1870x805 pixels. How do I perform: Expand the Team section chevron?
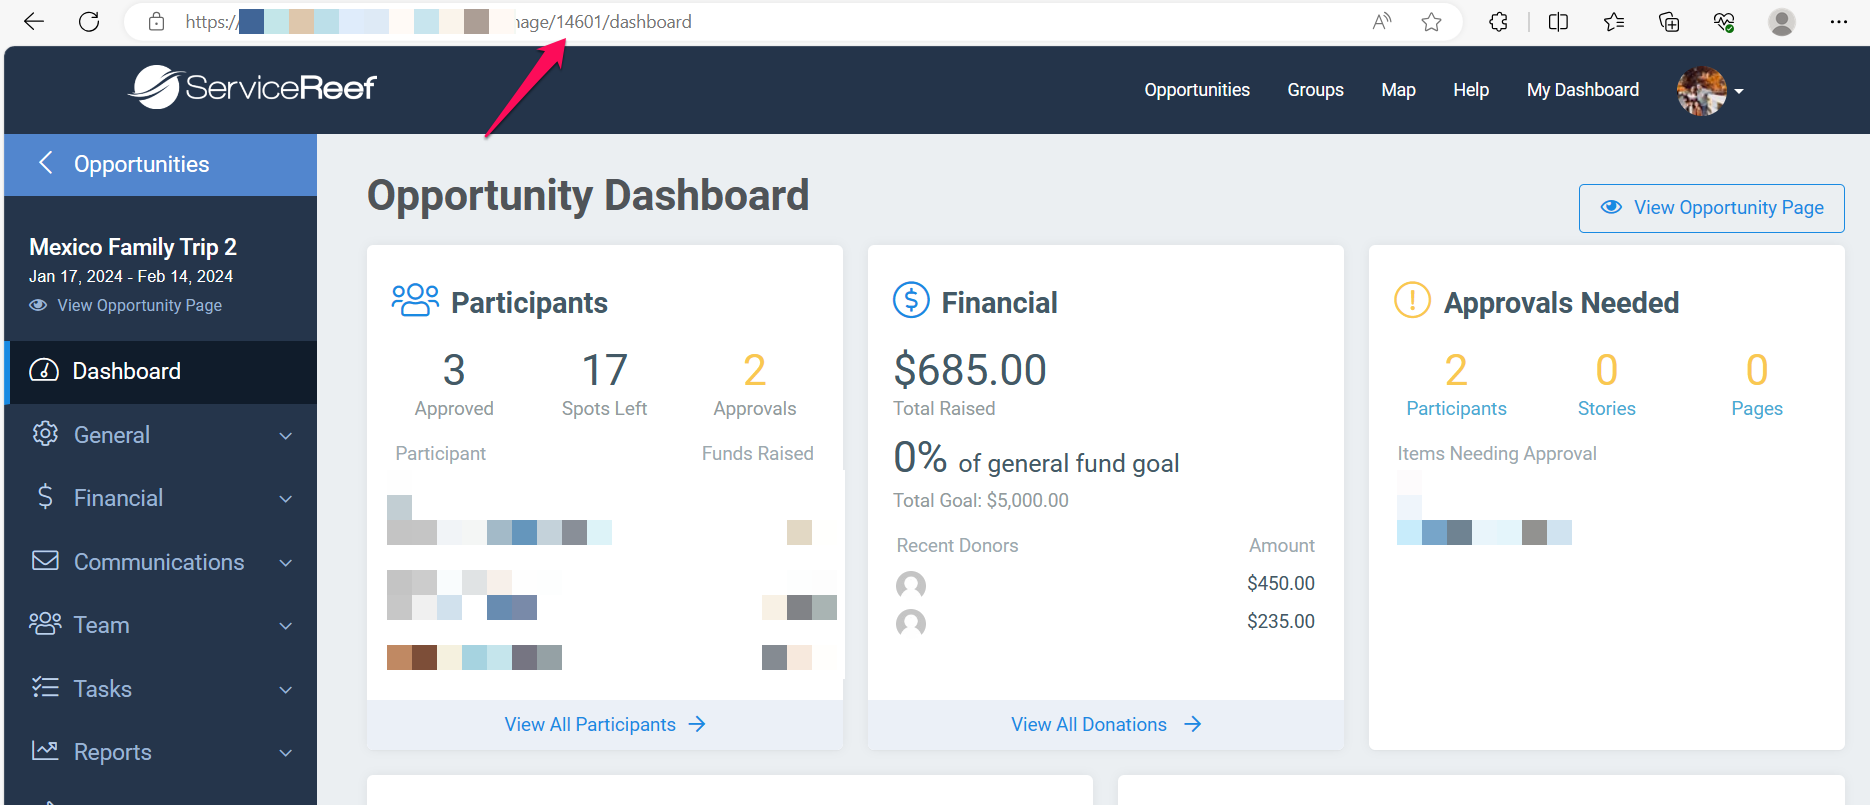[286, 626]
